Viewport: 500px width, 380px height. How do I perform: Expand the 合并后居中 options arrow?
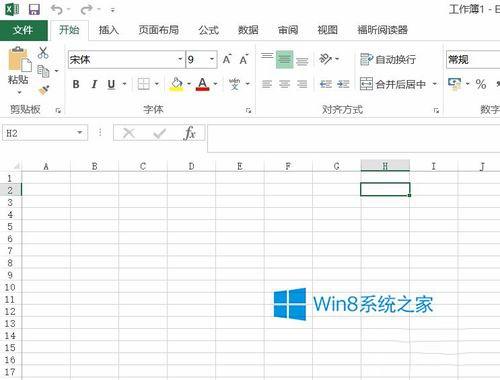[435, 84]
